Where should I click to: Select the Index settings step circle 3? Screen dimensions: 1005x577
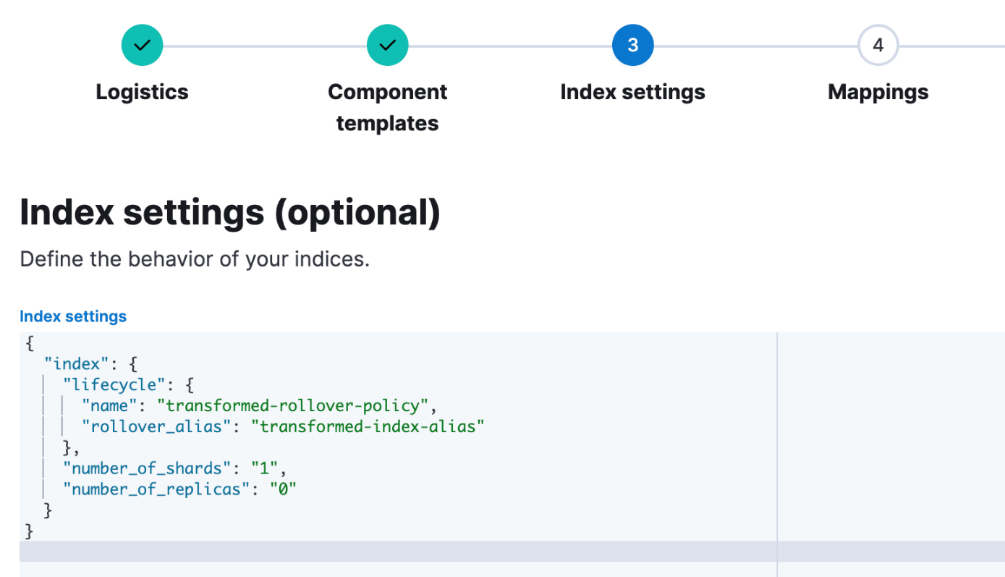[x=632, y=44]
